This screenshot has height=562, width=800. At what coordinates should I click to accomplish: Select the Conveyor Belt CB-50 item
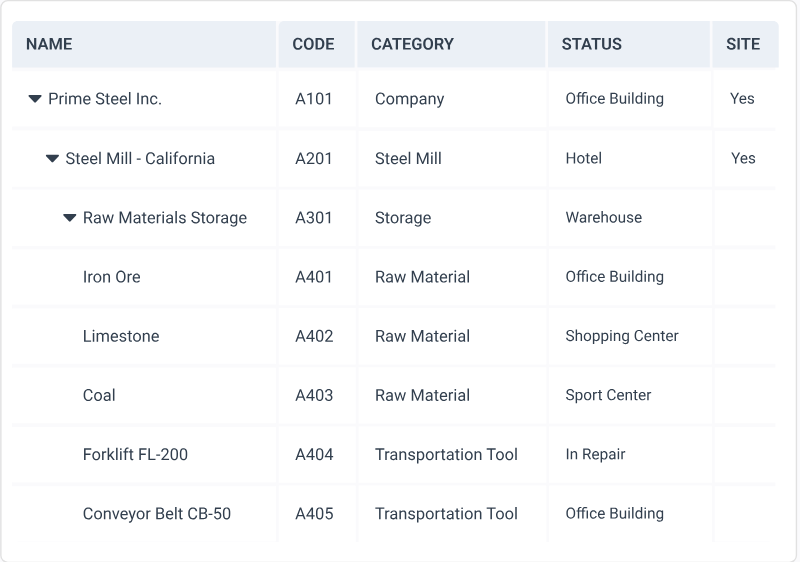157,514
